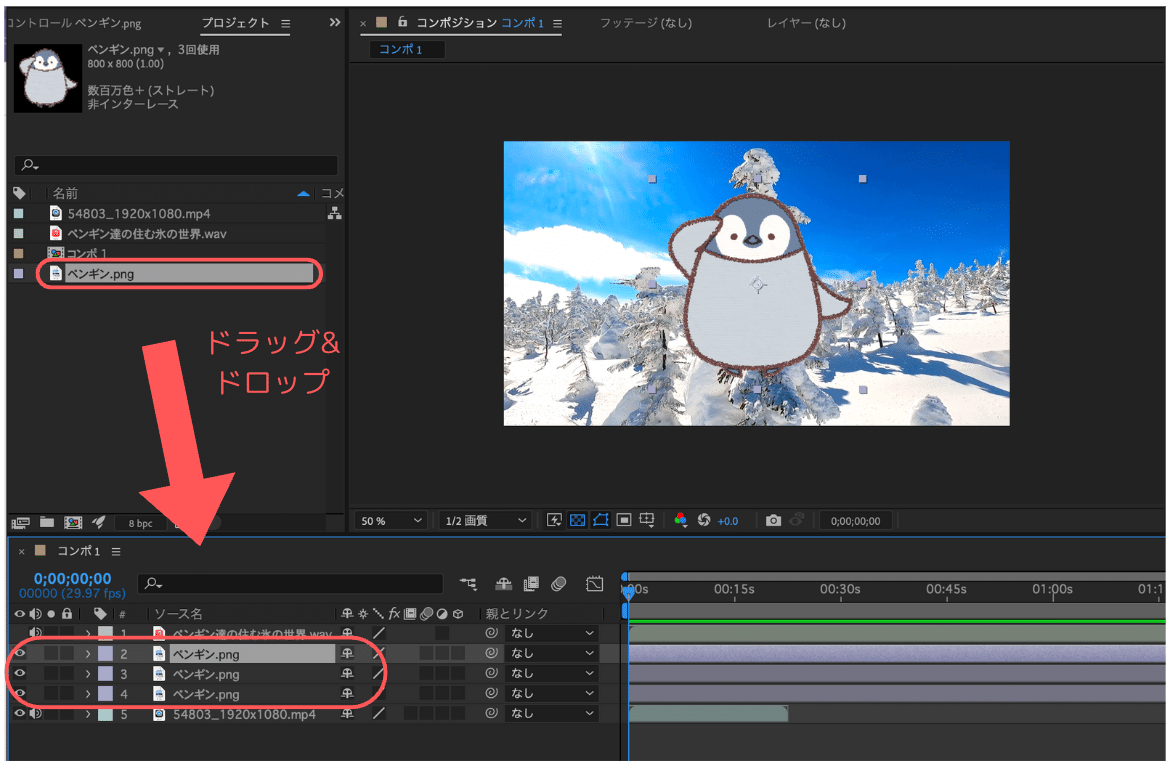Open the RGB channel display menu

[x=681, y=521]
